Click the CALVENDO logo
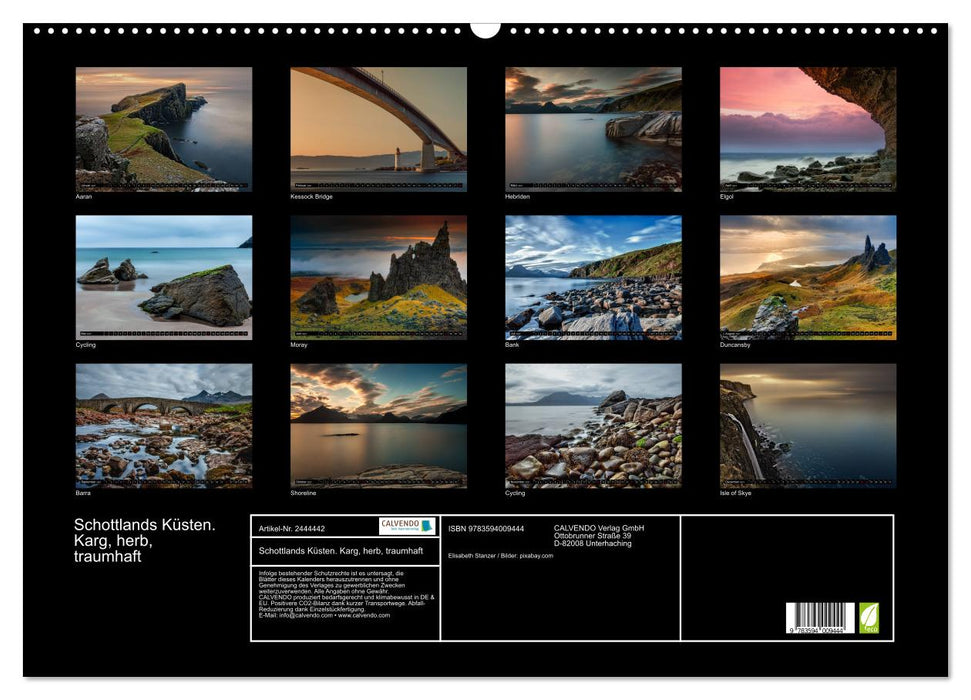971x700 pixels. pyautogui.click(x=407, y=526)
